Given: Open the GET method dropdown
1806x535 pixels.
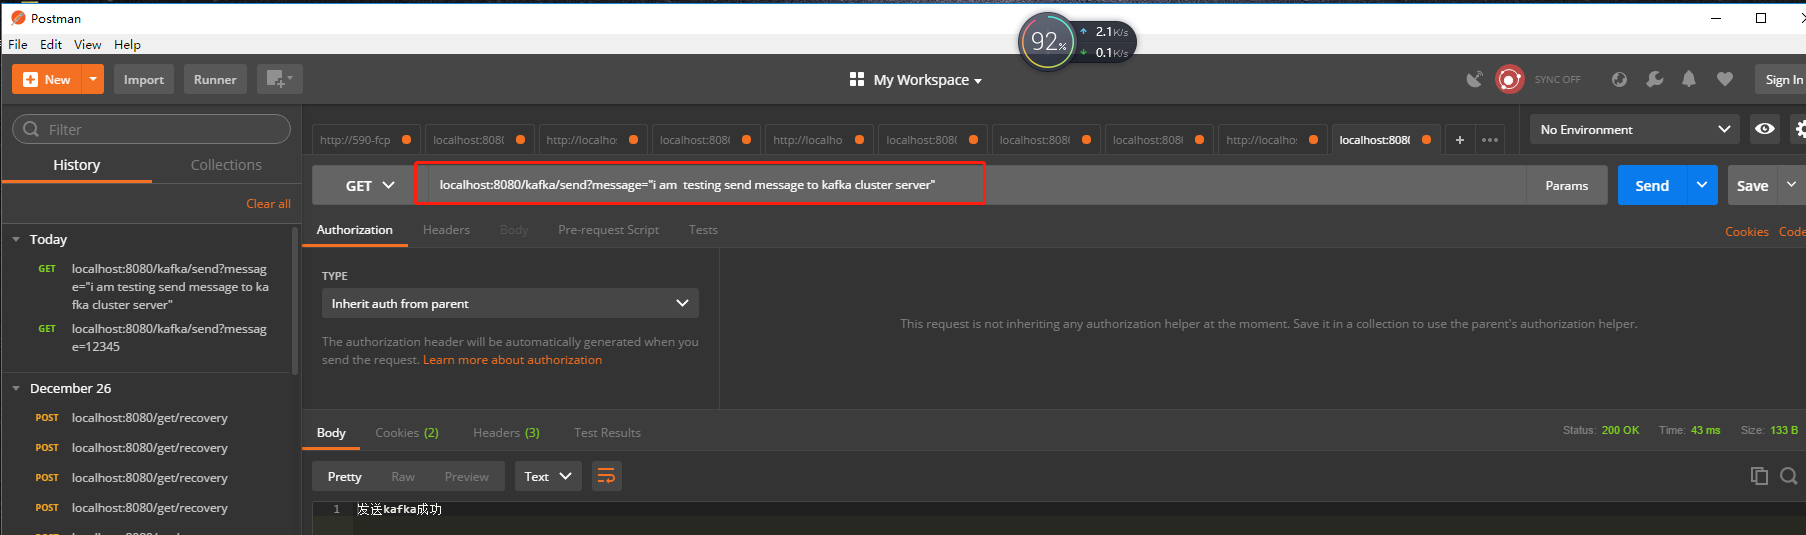Looking at the screenshot, I should click(369, 185).
